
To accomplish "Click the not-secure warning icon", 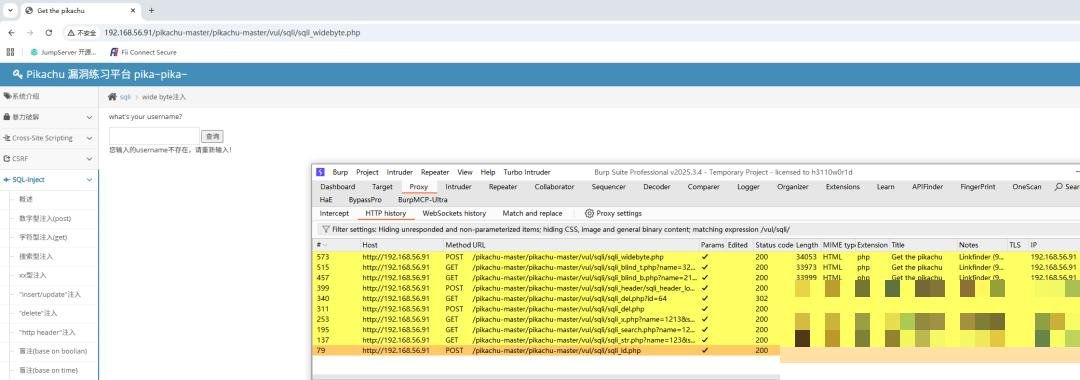I will click(71, 32).
